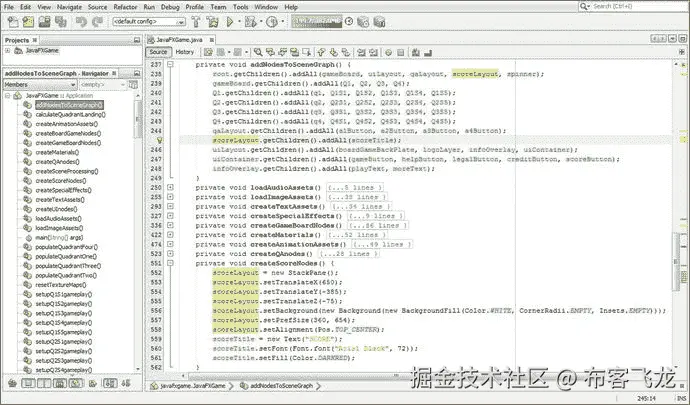Run the project with green play icon
This screenshot has width=690, height=405.
229,22
